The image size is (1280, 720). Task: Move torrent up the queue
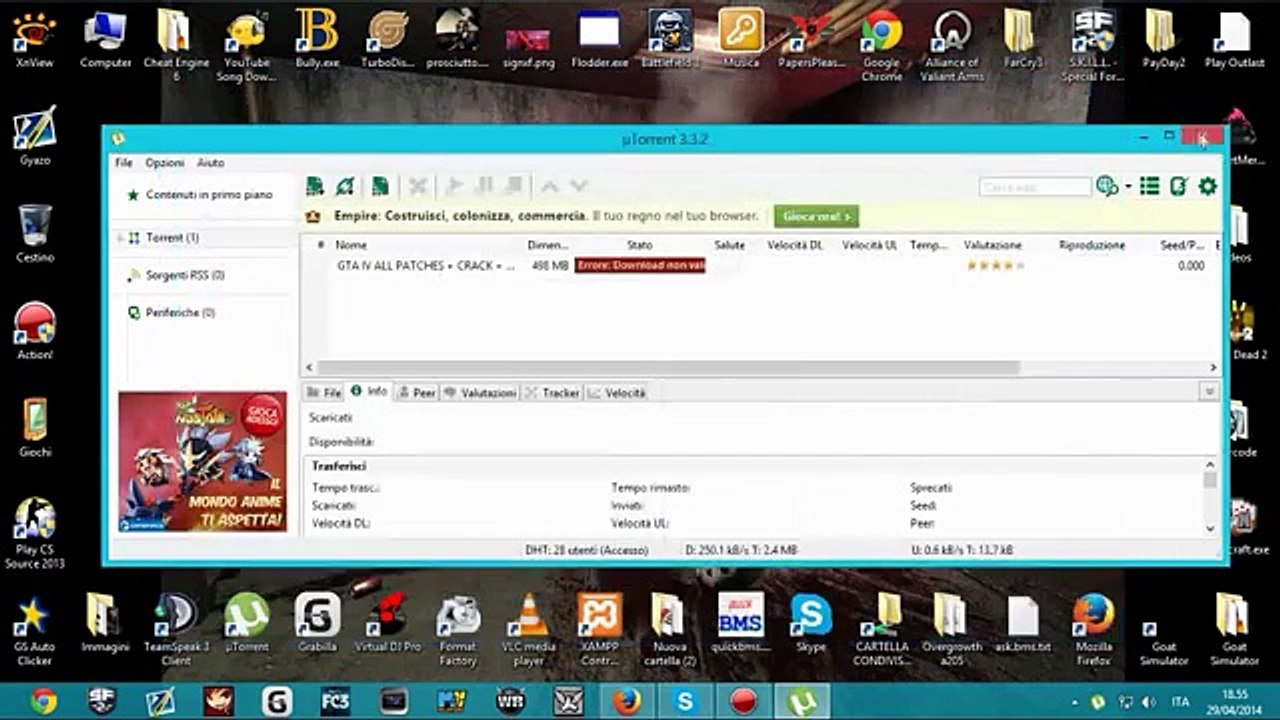pyautogui.click(x=549, y=186)
